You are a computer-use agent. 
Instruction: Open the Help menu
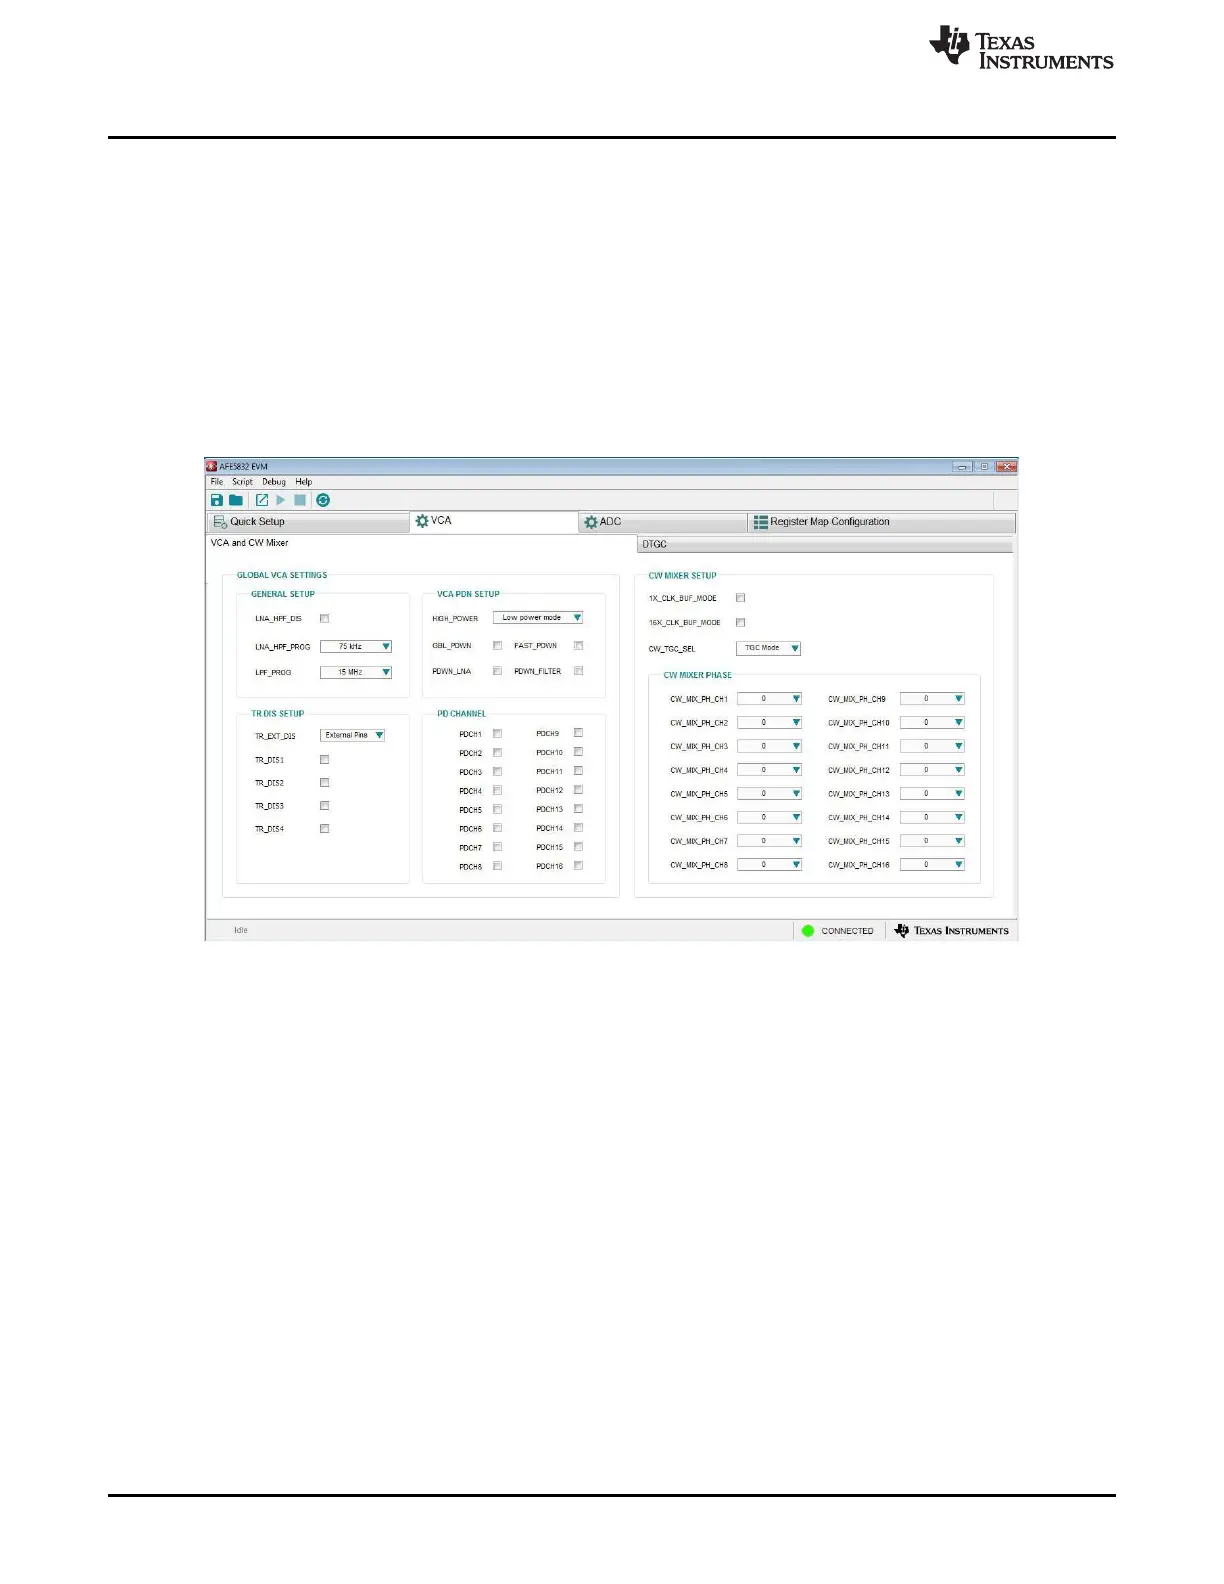304,482
